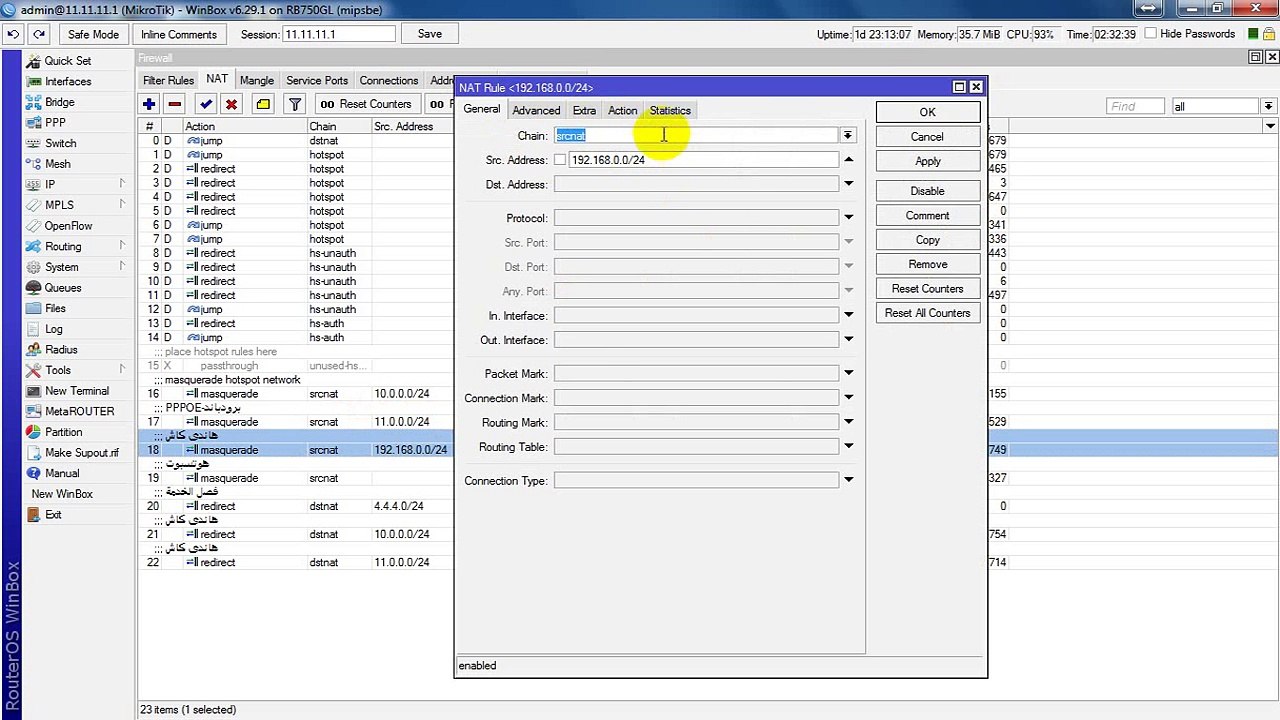Viewport: 1280px width, 720px height.
Task: Open PPP from the sidebar
Action: point(55,123)
